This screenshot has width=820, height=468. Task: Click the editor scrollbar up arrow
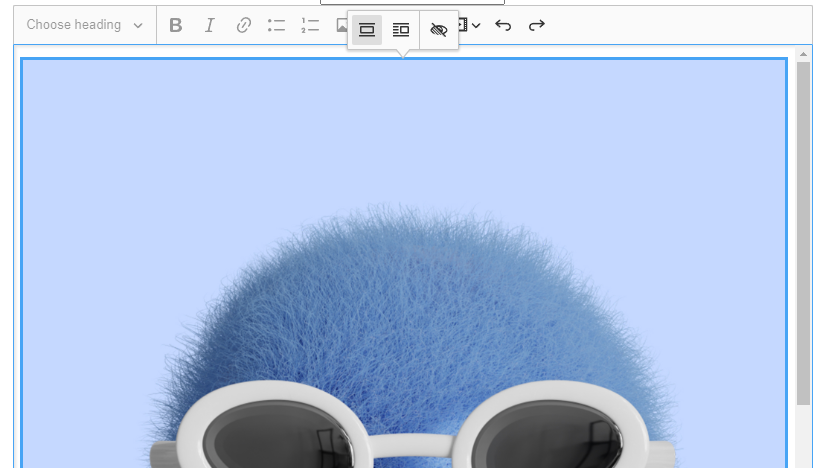803,54
